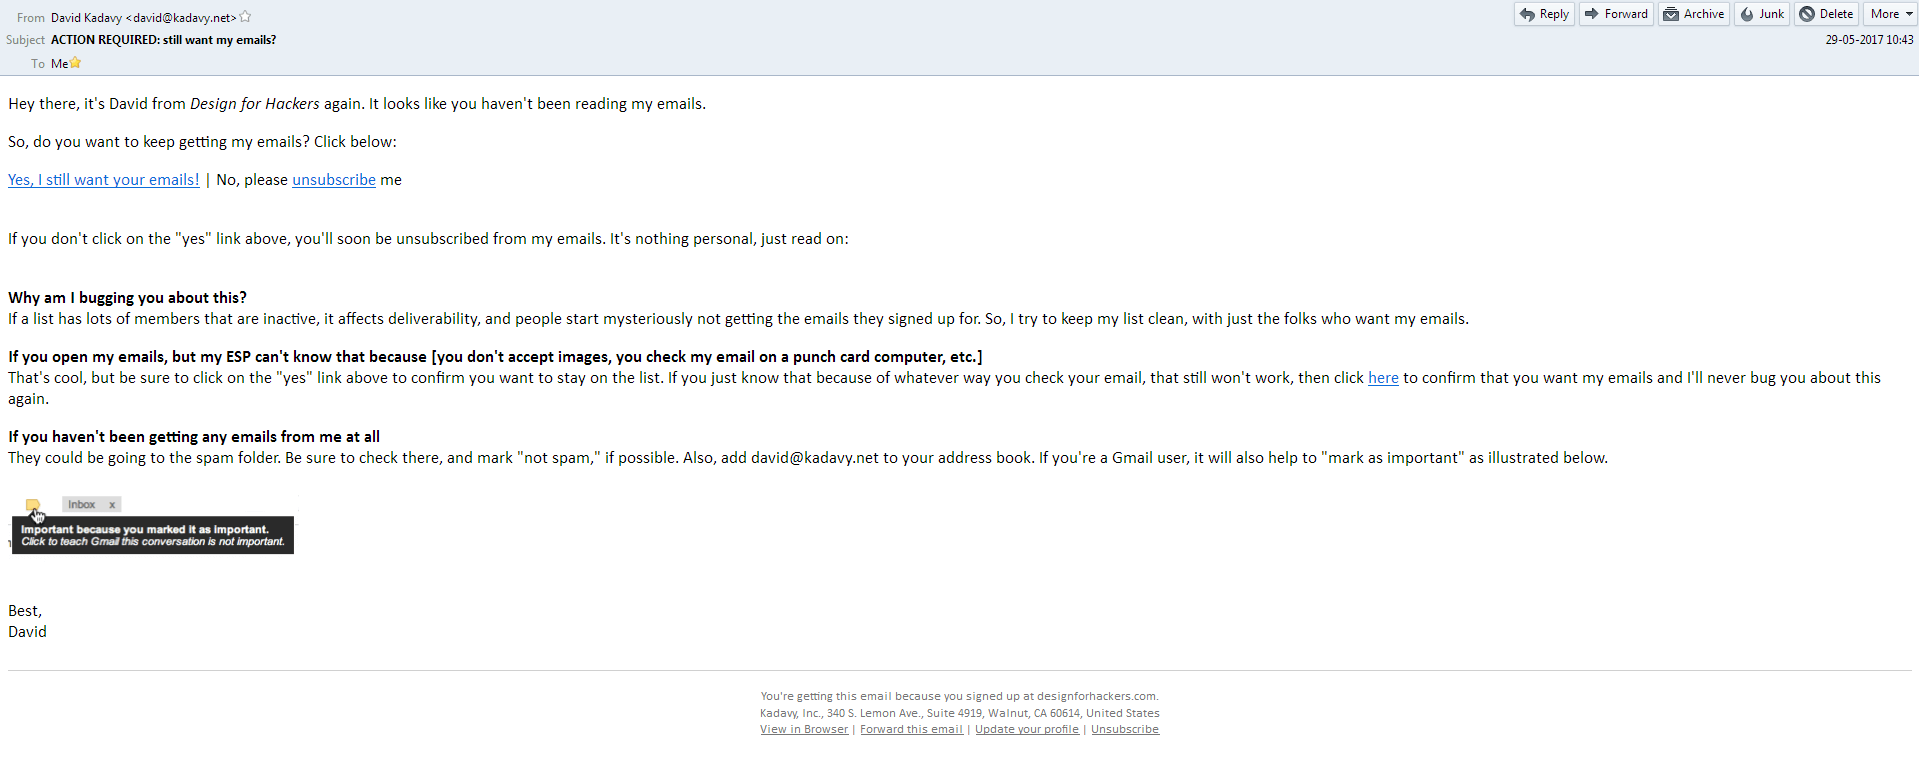Viewport: 1919px width, 780px height.
Task: Mark the email as Junk
Action: (x=1762, y=14)
